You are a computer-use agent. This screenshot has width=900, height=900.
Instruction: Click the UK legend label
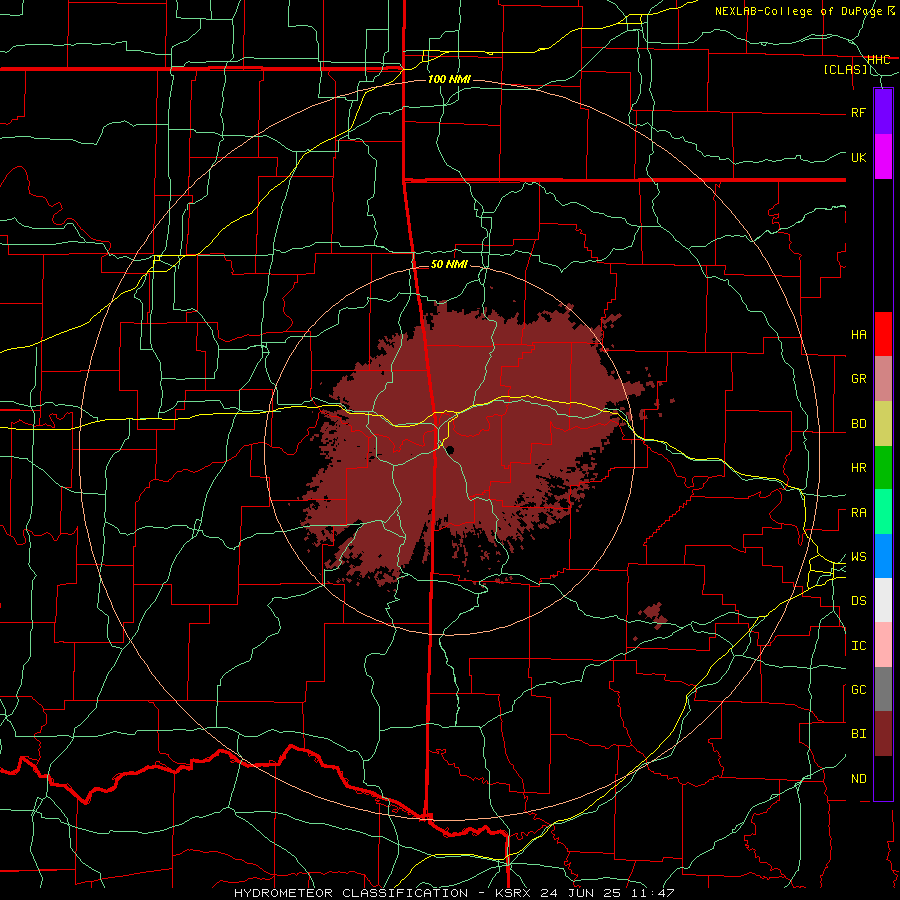pyautogui.click(x=858, y=157)
